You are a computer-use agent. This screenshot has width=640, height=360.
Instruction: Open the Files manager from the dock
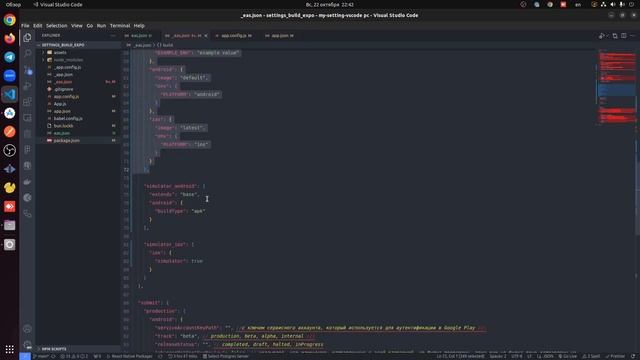pos(9,225)
